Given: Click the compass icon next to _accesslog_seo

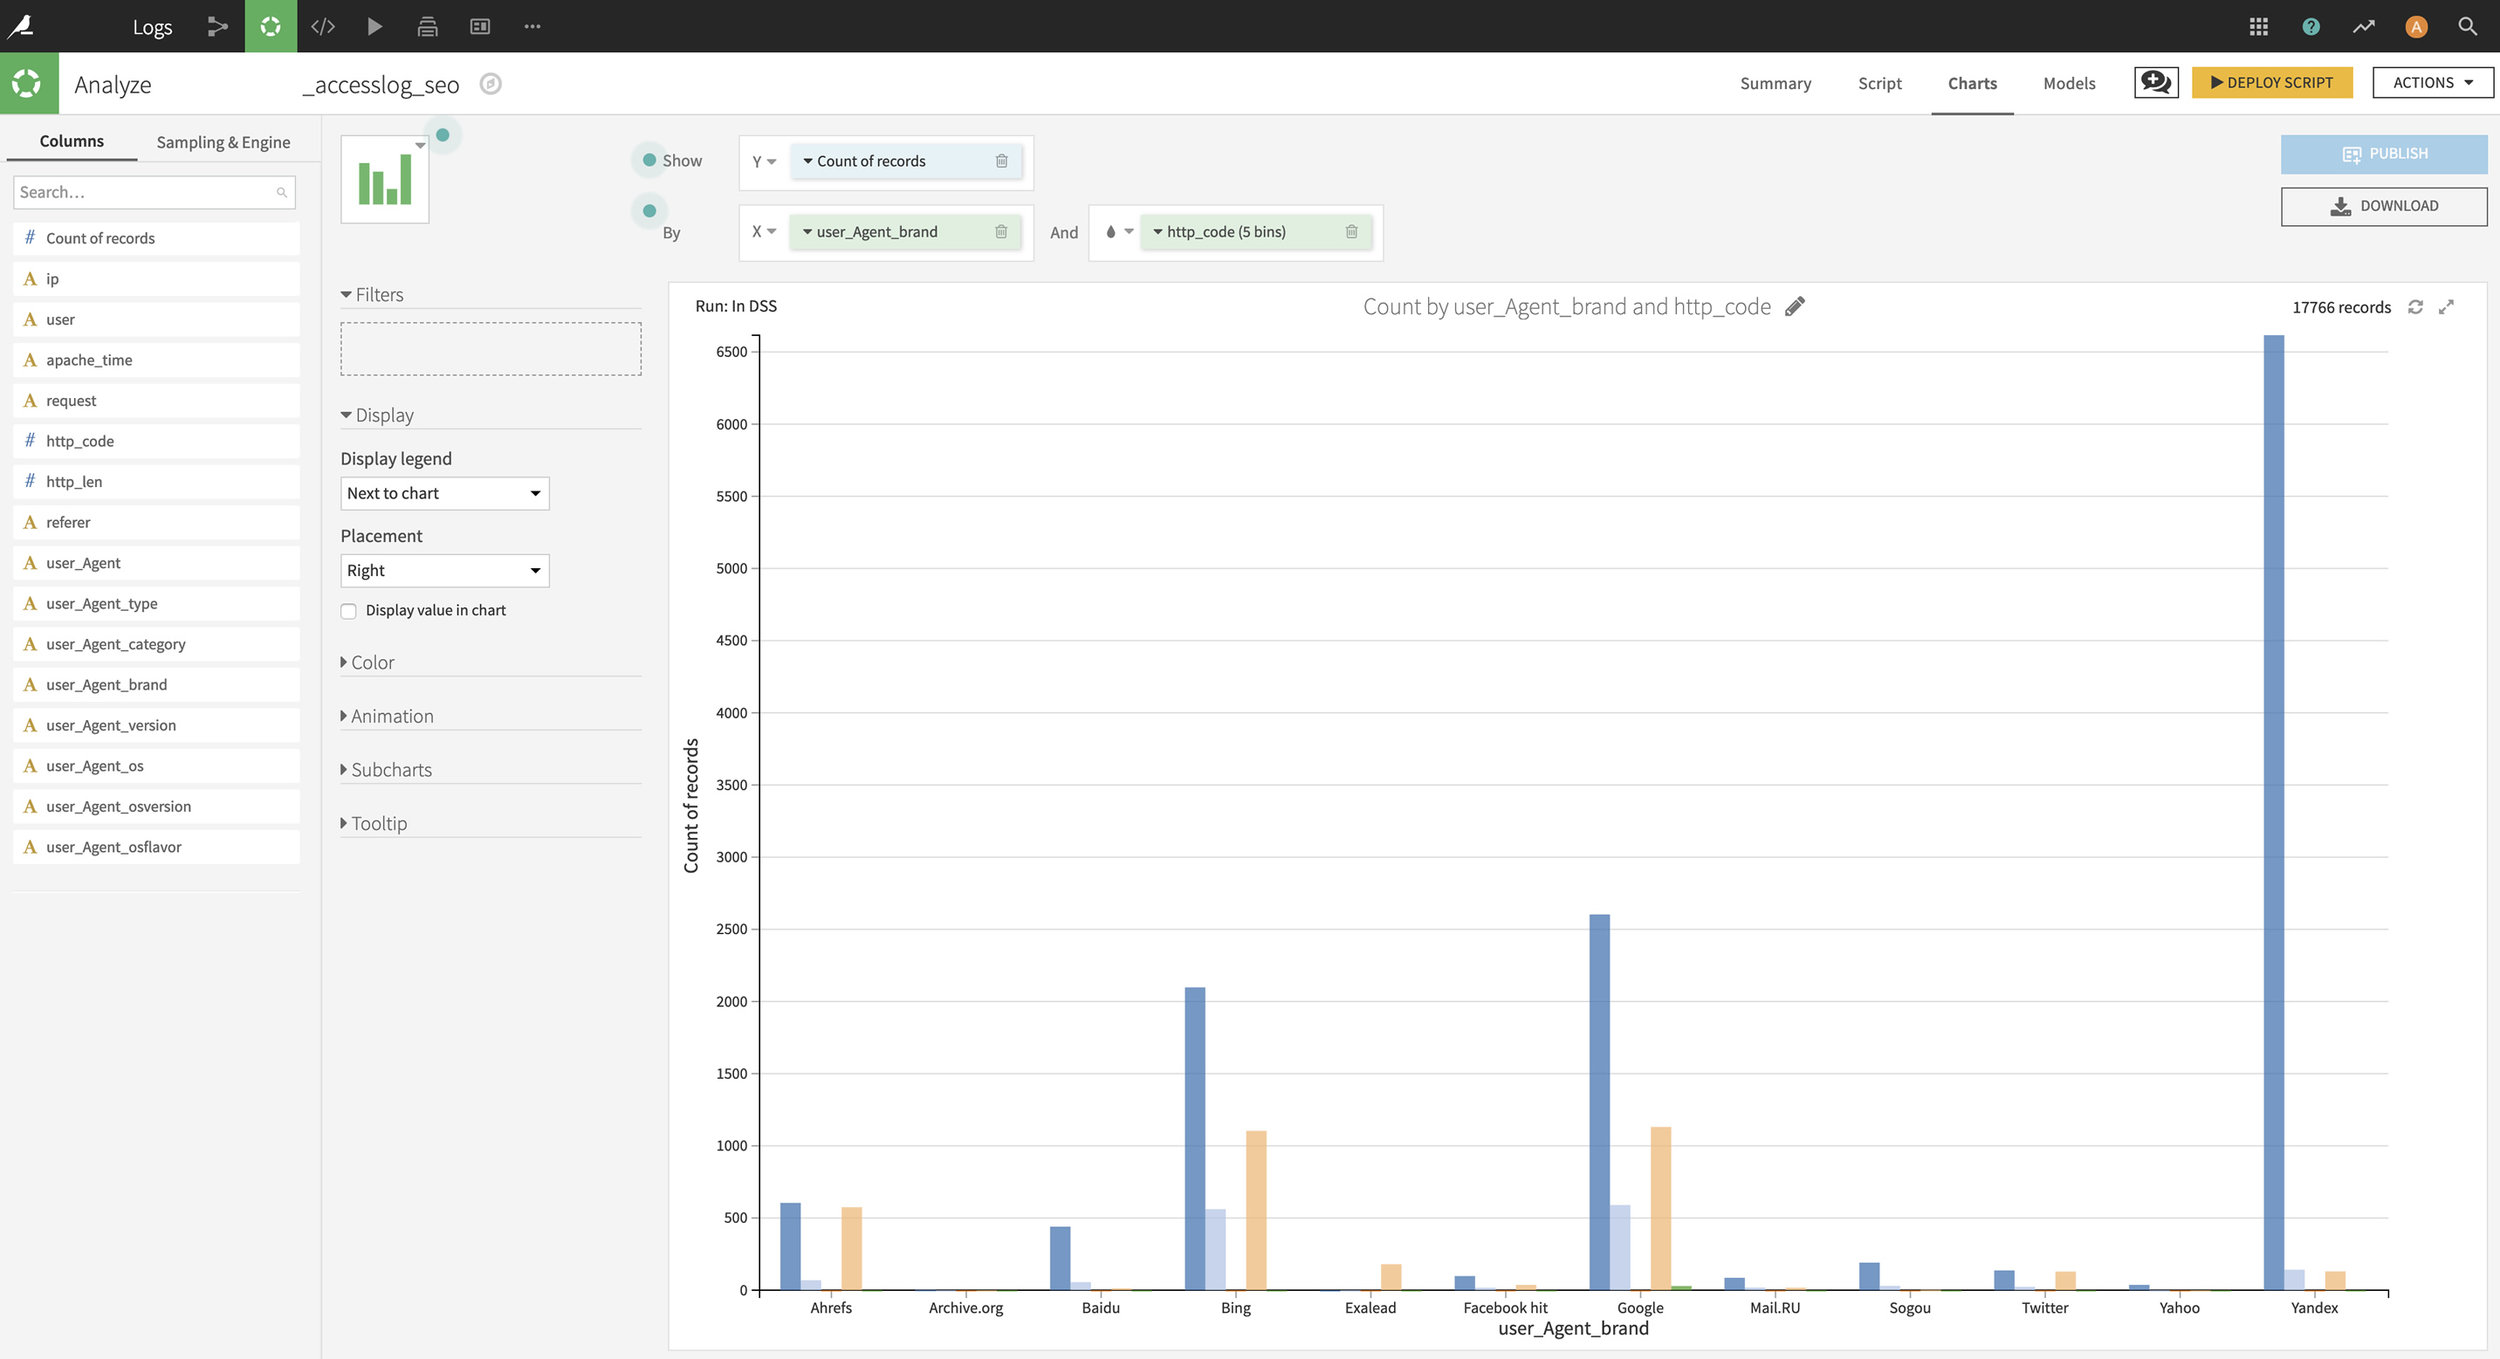Looking at the screenshot, I should coord(490,84).
